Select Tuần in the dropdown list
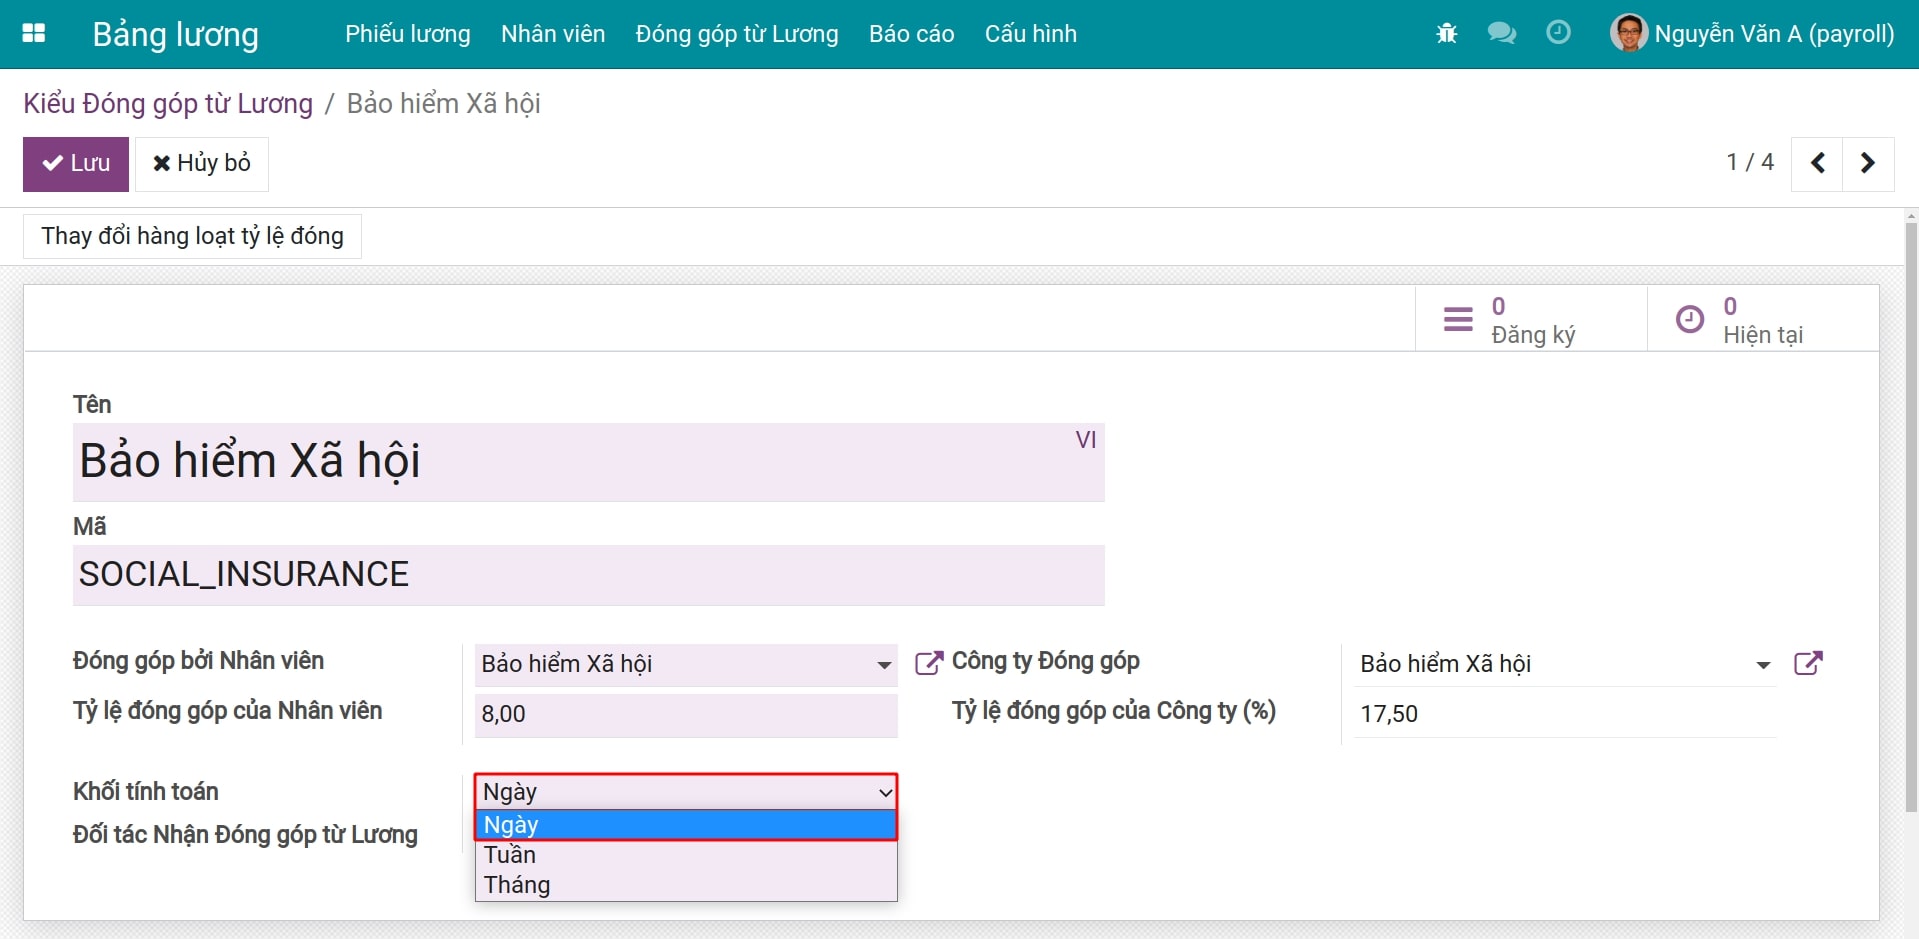 pyautogui.click(x=510, y=855)
